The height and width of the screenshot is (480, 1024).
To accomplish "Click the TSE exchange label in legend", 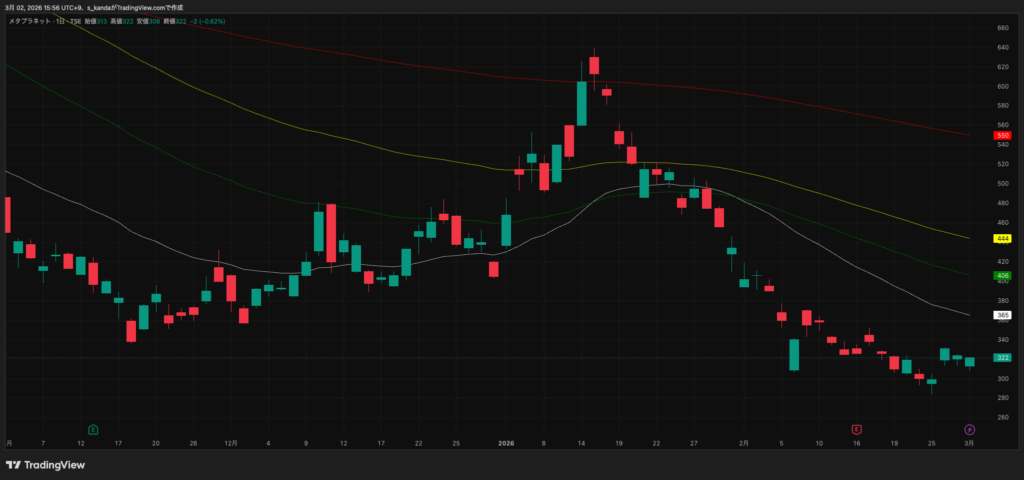I will (x=75, y=20).
